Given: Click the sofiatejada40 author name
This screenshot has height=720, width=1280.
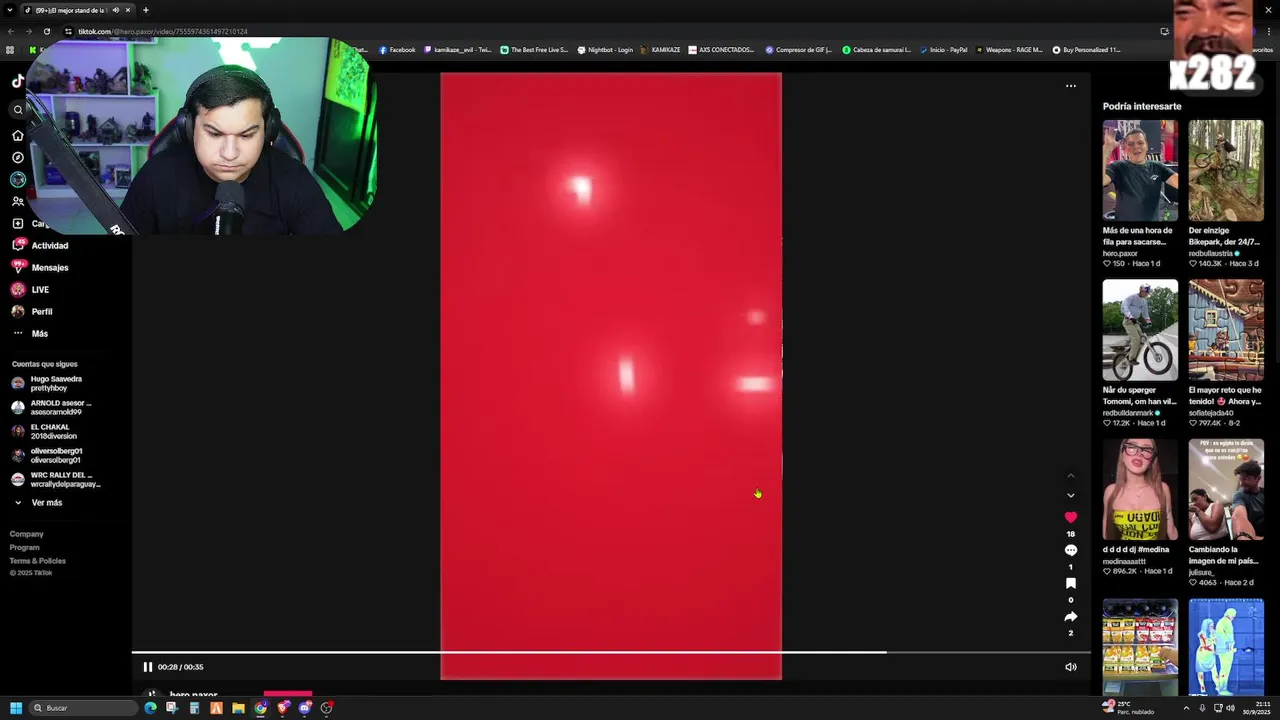Looking at the screenshot, I should (1211, 413).
